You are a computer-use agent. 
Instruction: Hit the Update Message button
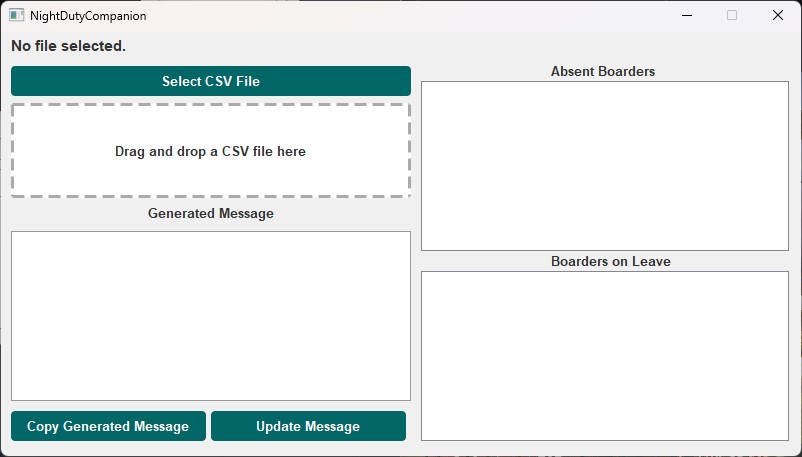pos(308,426)
